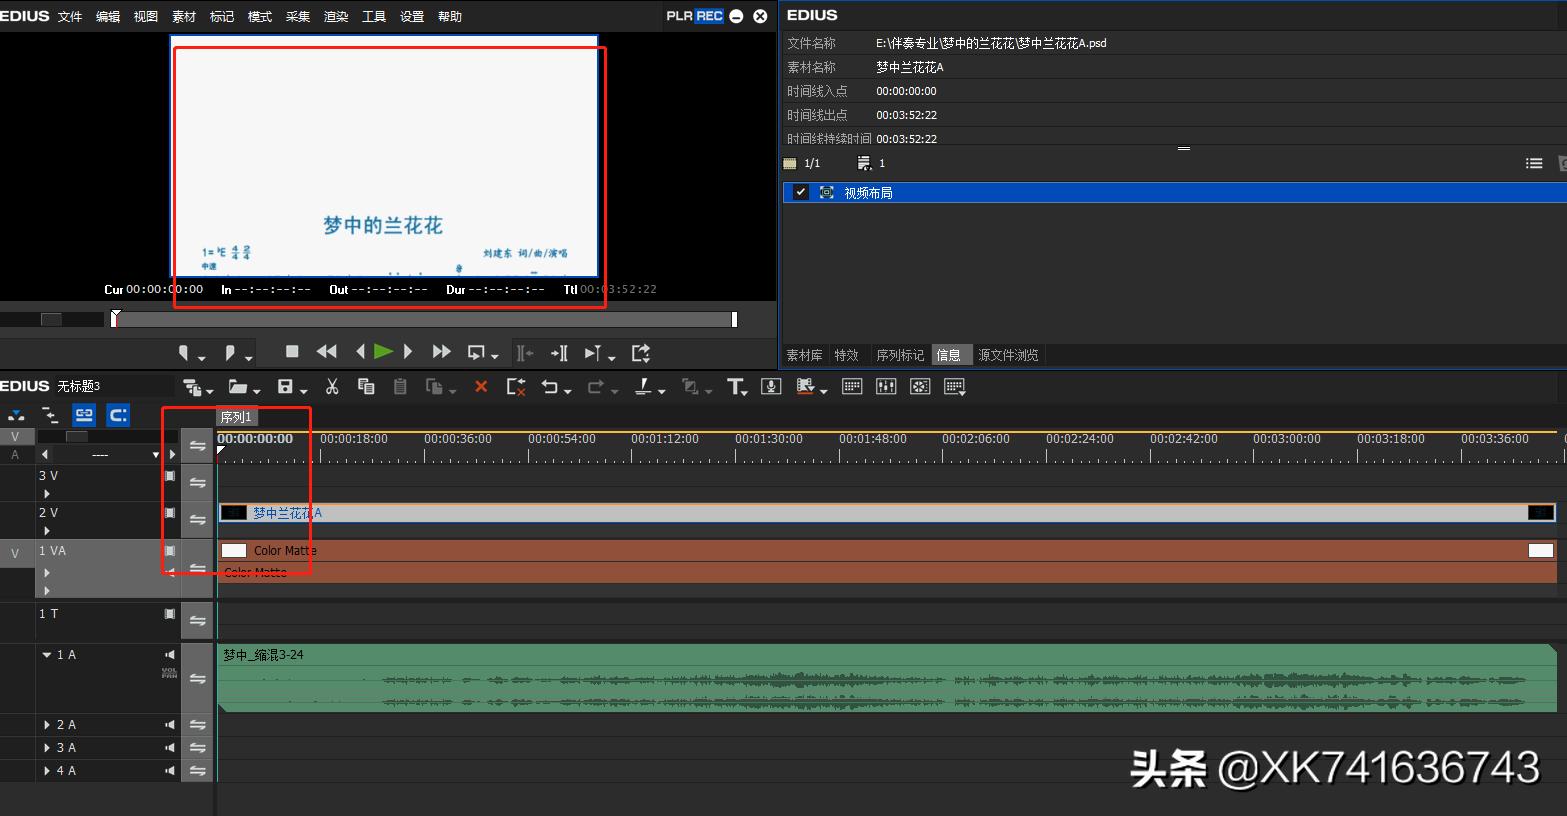Screen dimensions: 1567x816
Task: Click the PLR button next to REC
Action: (x=678, y=15)
